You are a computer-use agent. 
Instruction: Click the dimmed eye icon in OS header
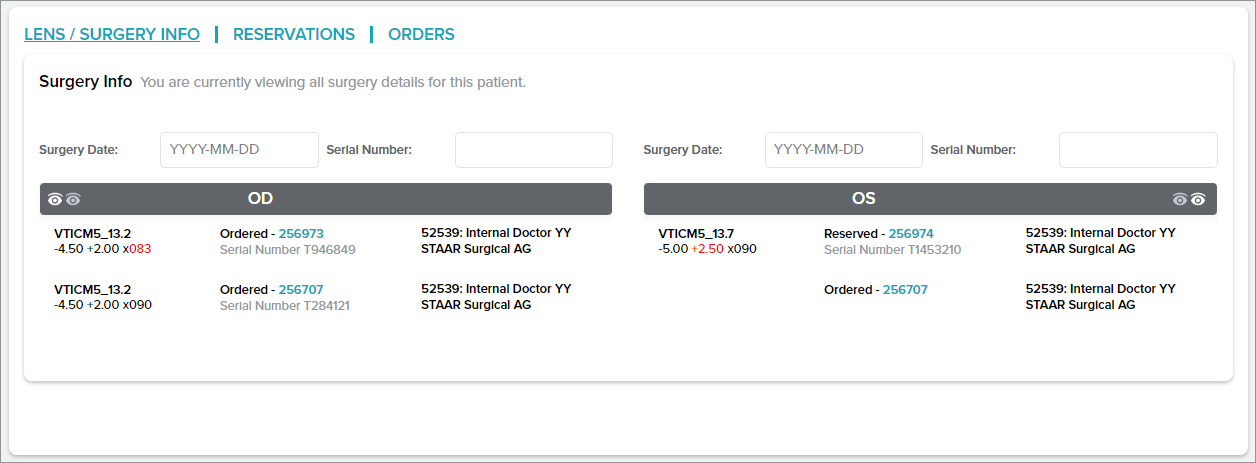point(1180,199)
